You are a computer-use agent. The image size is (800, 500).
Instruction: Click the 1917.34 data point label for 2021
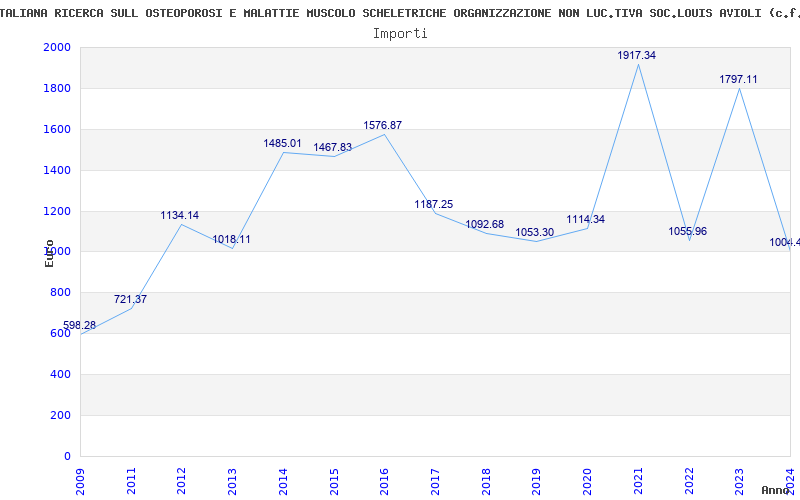(637, 56)
